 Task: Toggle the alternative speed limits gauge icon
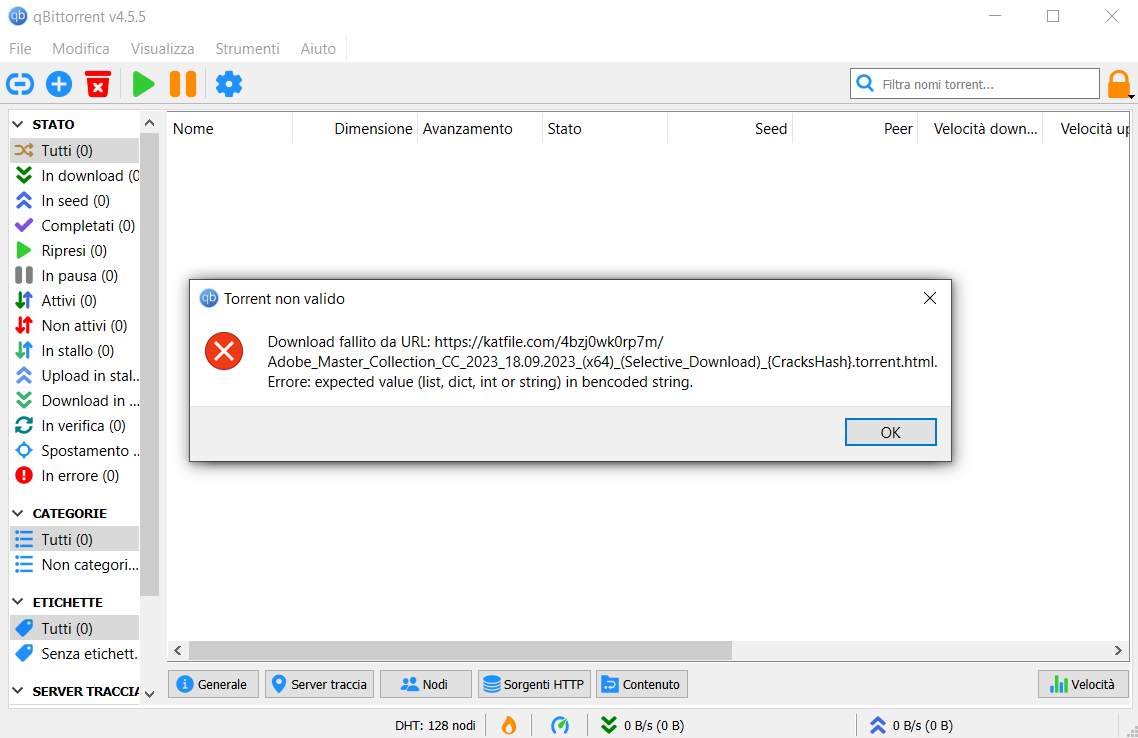[560, 725]
